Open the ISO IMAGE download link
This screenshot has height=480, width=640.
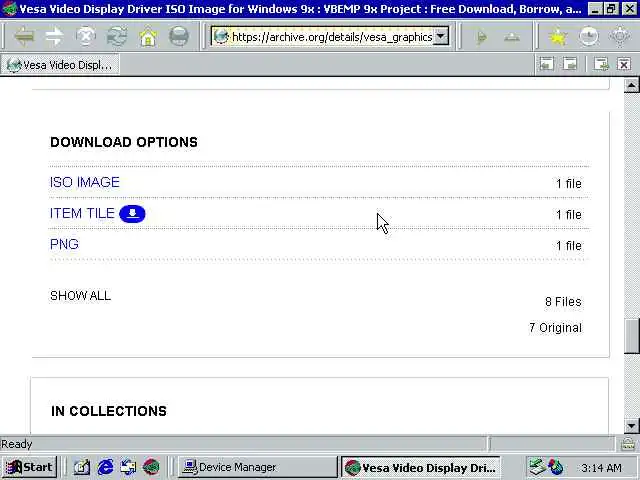(84, 182)
